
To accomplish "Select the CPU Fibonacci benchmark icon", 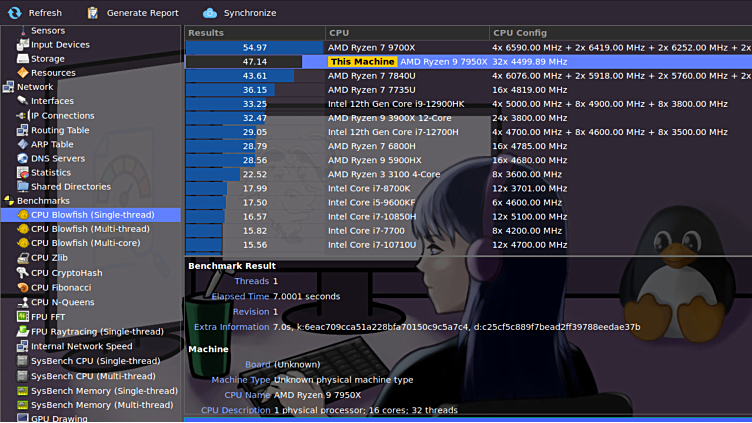I will (x=22, y=287).
